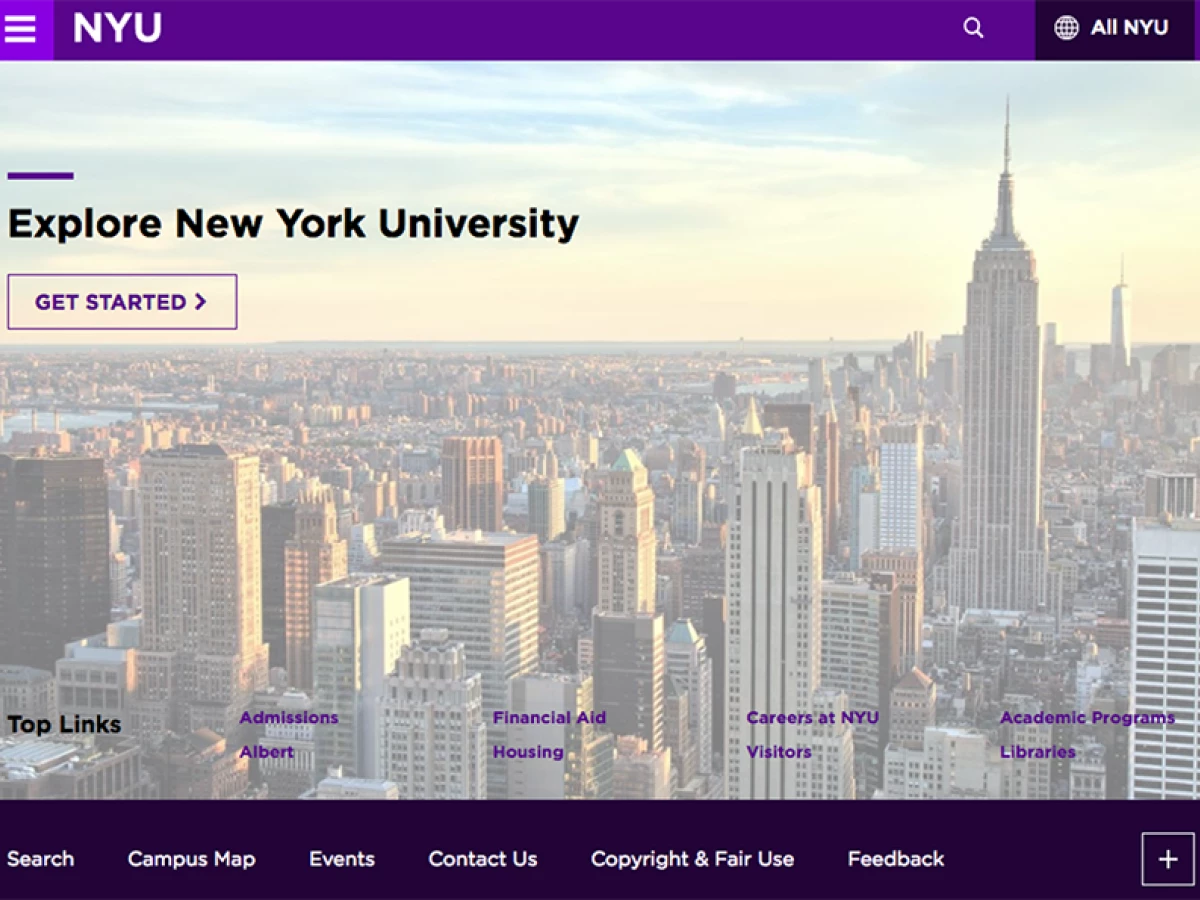This screenshot has width=1200, height=900.
Task: Go to Housing
Action: point(528,752)
